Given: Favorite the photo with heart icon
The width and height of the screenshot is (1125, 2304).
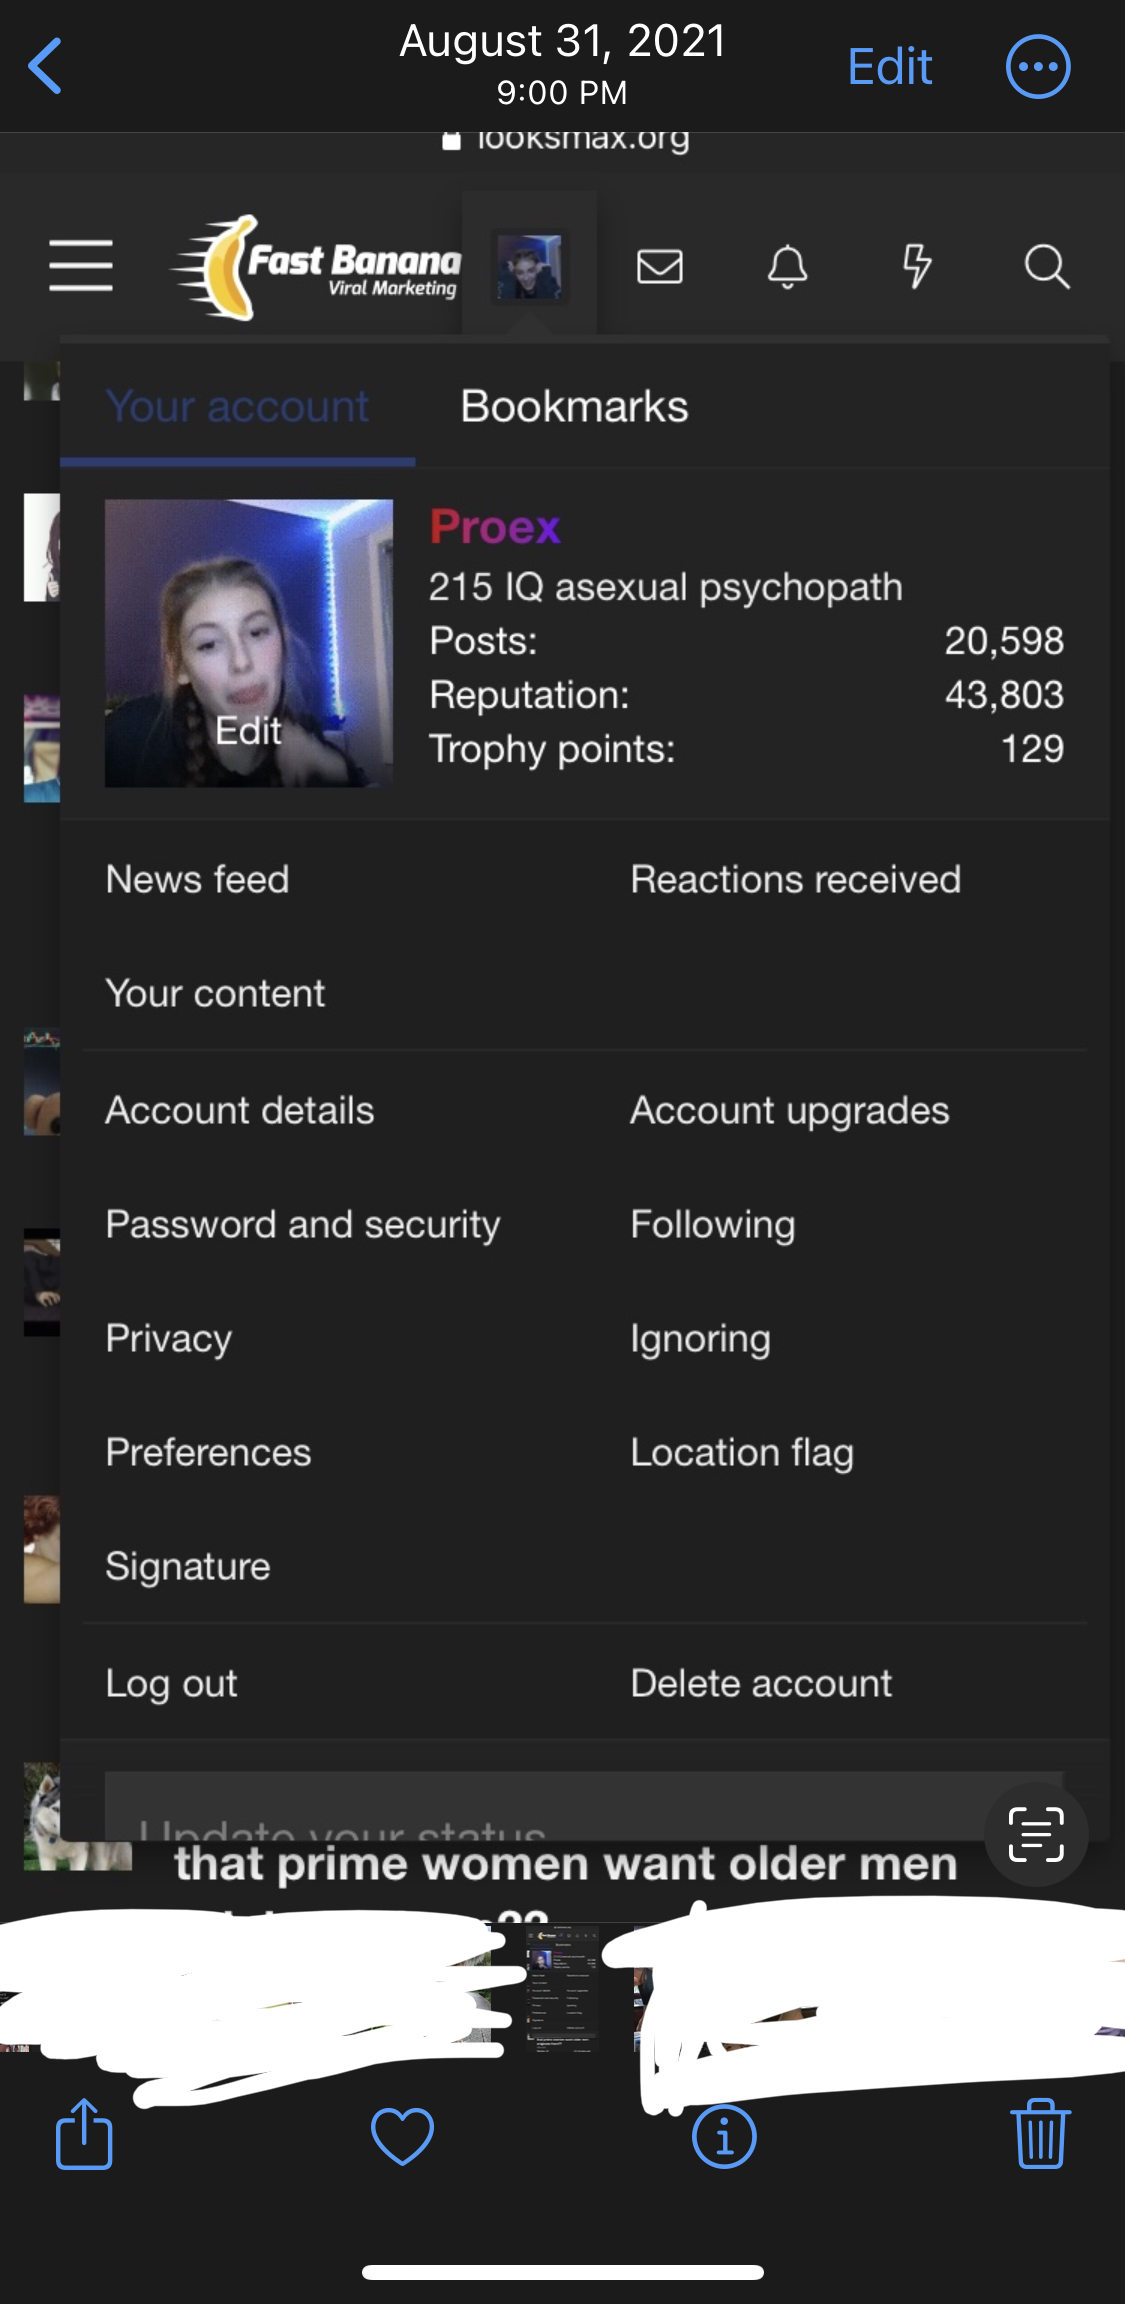Looking at the screenshot, I should [x=402, y=2136].
